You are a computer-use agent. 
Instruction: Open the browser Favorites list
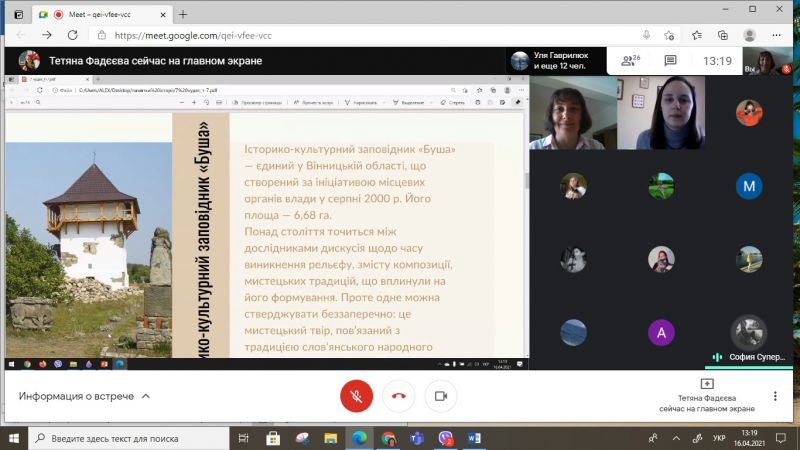[x=696, y=35]
